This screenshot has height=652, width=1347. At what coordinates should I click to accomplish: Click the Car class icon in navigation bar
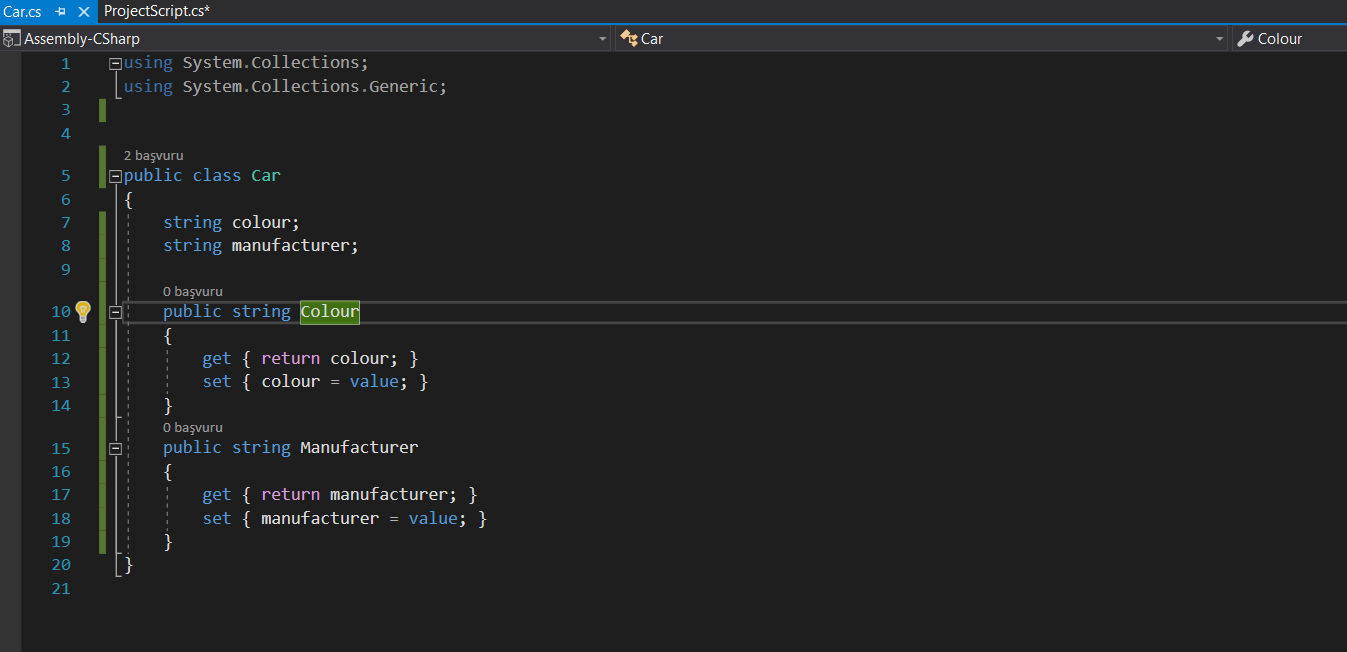[629, 39]
